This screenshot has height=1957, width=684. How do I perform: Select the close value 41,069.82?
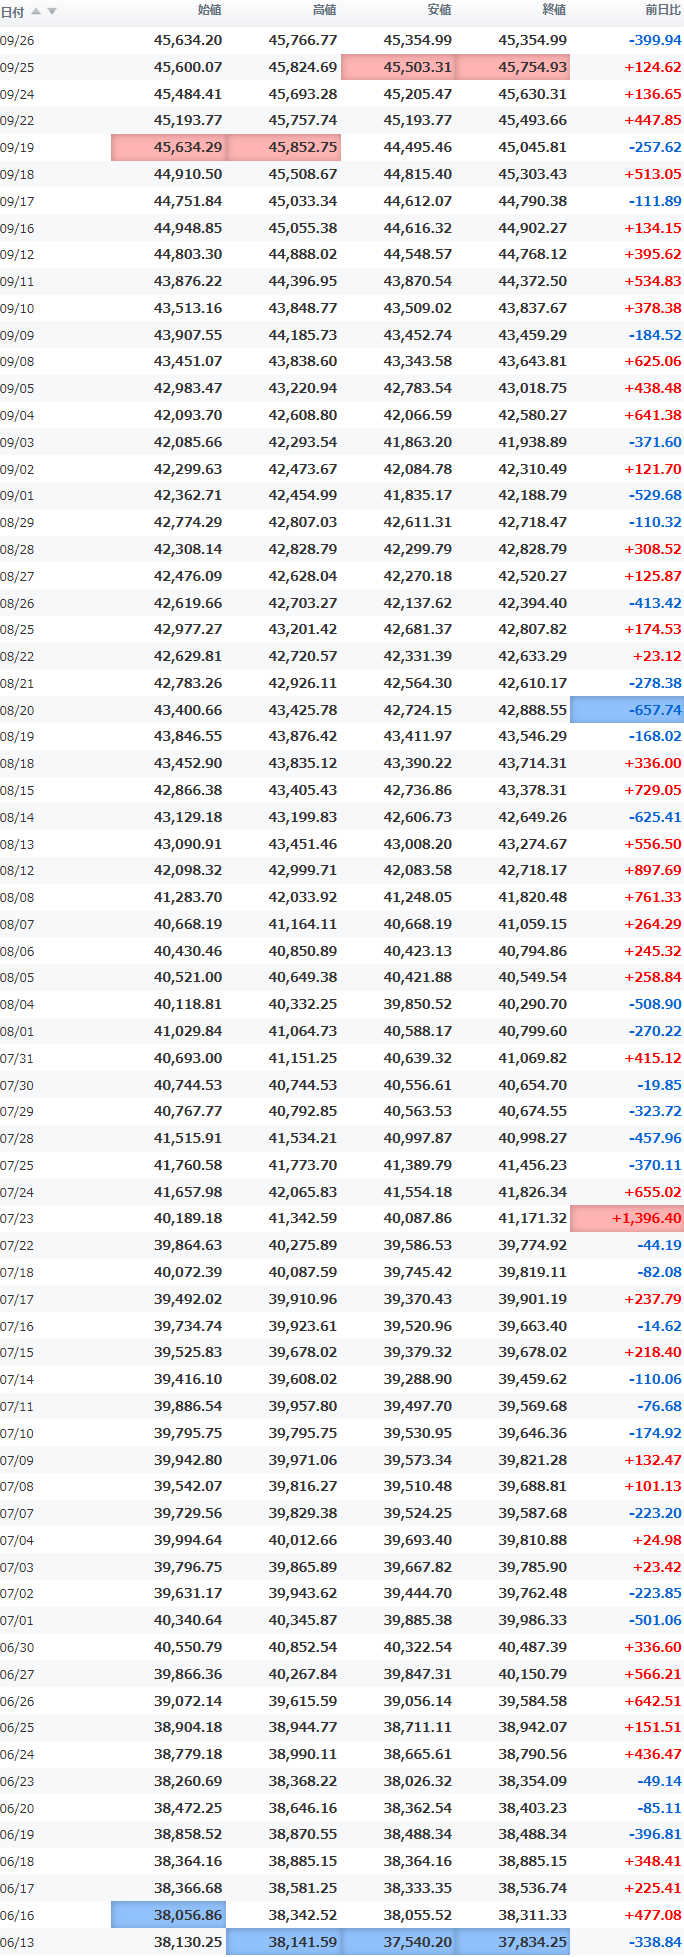click(533, 1058)
